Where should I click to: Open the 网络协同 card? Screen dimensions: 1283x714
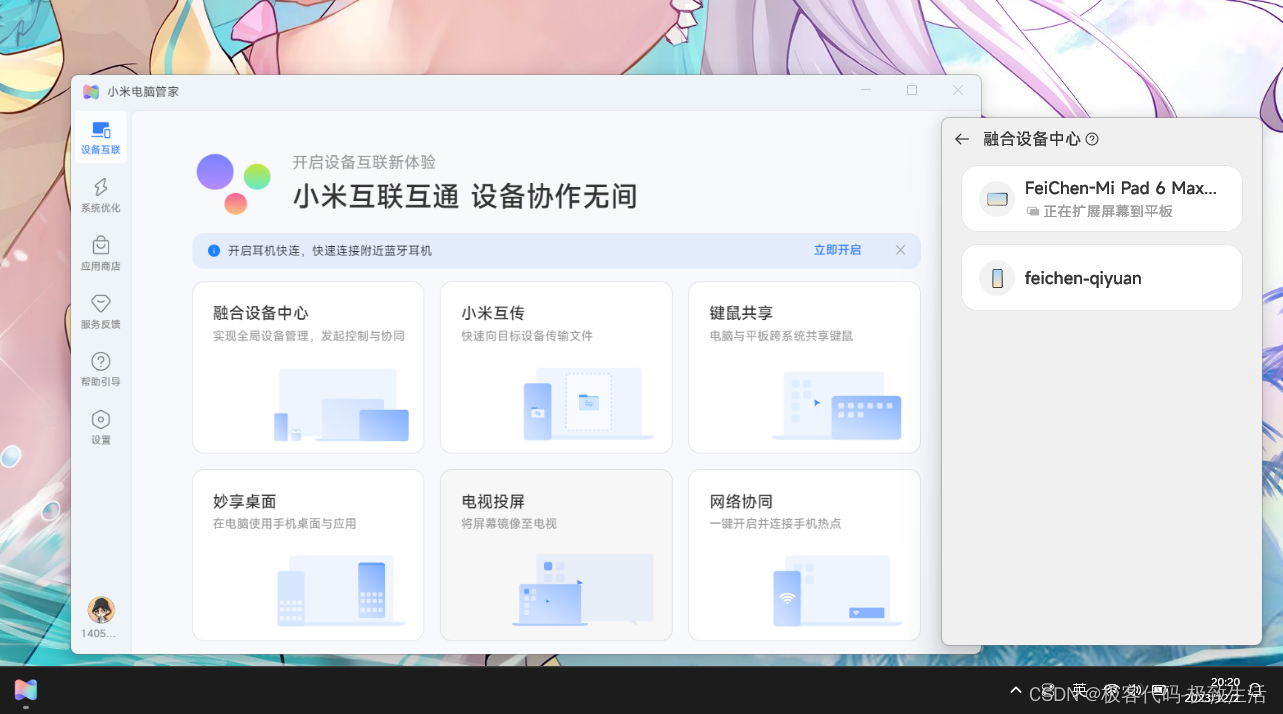click(804, 555)
